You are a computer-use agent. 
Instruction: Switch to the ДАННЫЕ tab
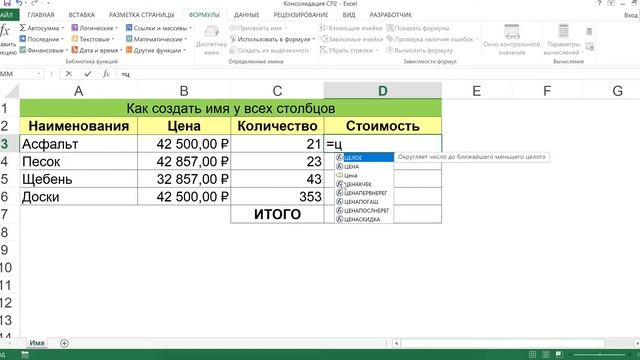[247, 15]
